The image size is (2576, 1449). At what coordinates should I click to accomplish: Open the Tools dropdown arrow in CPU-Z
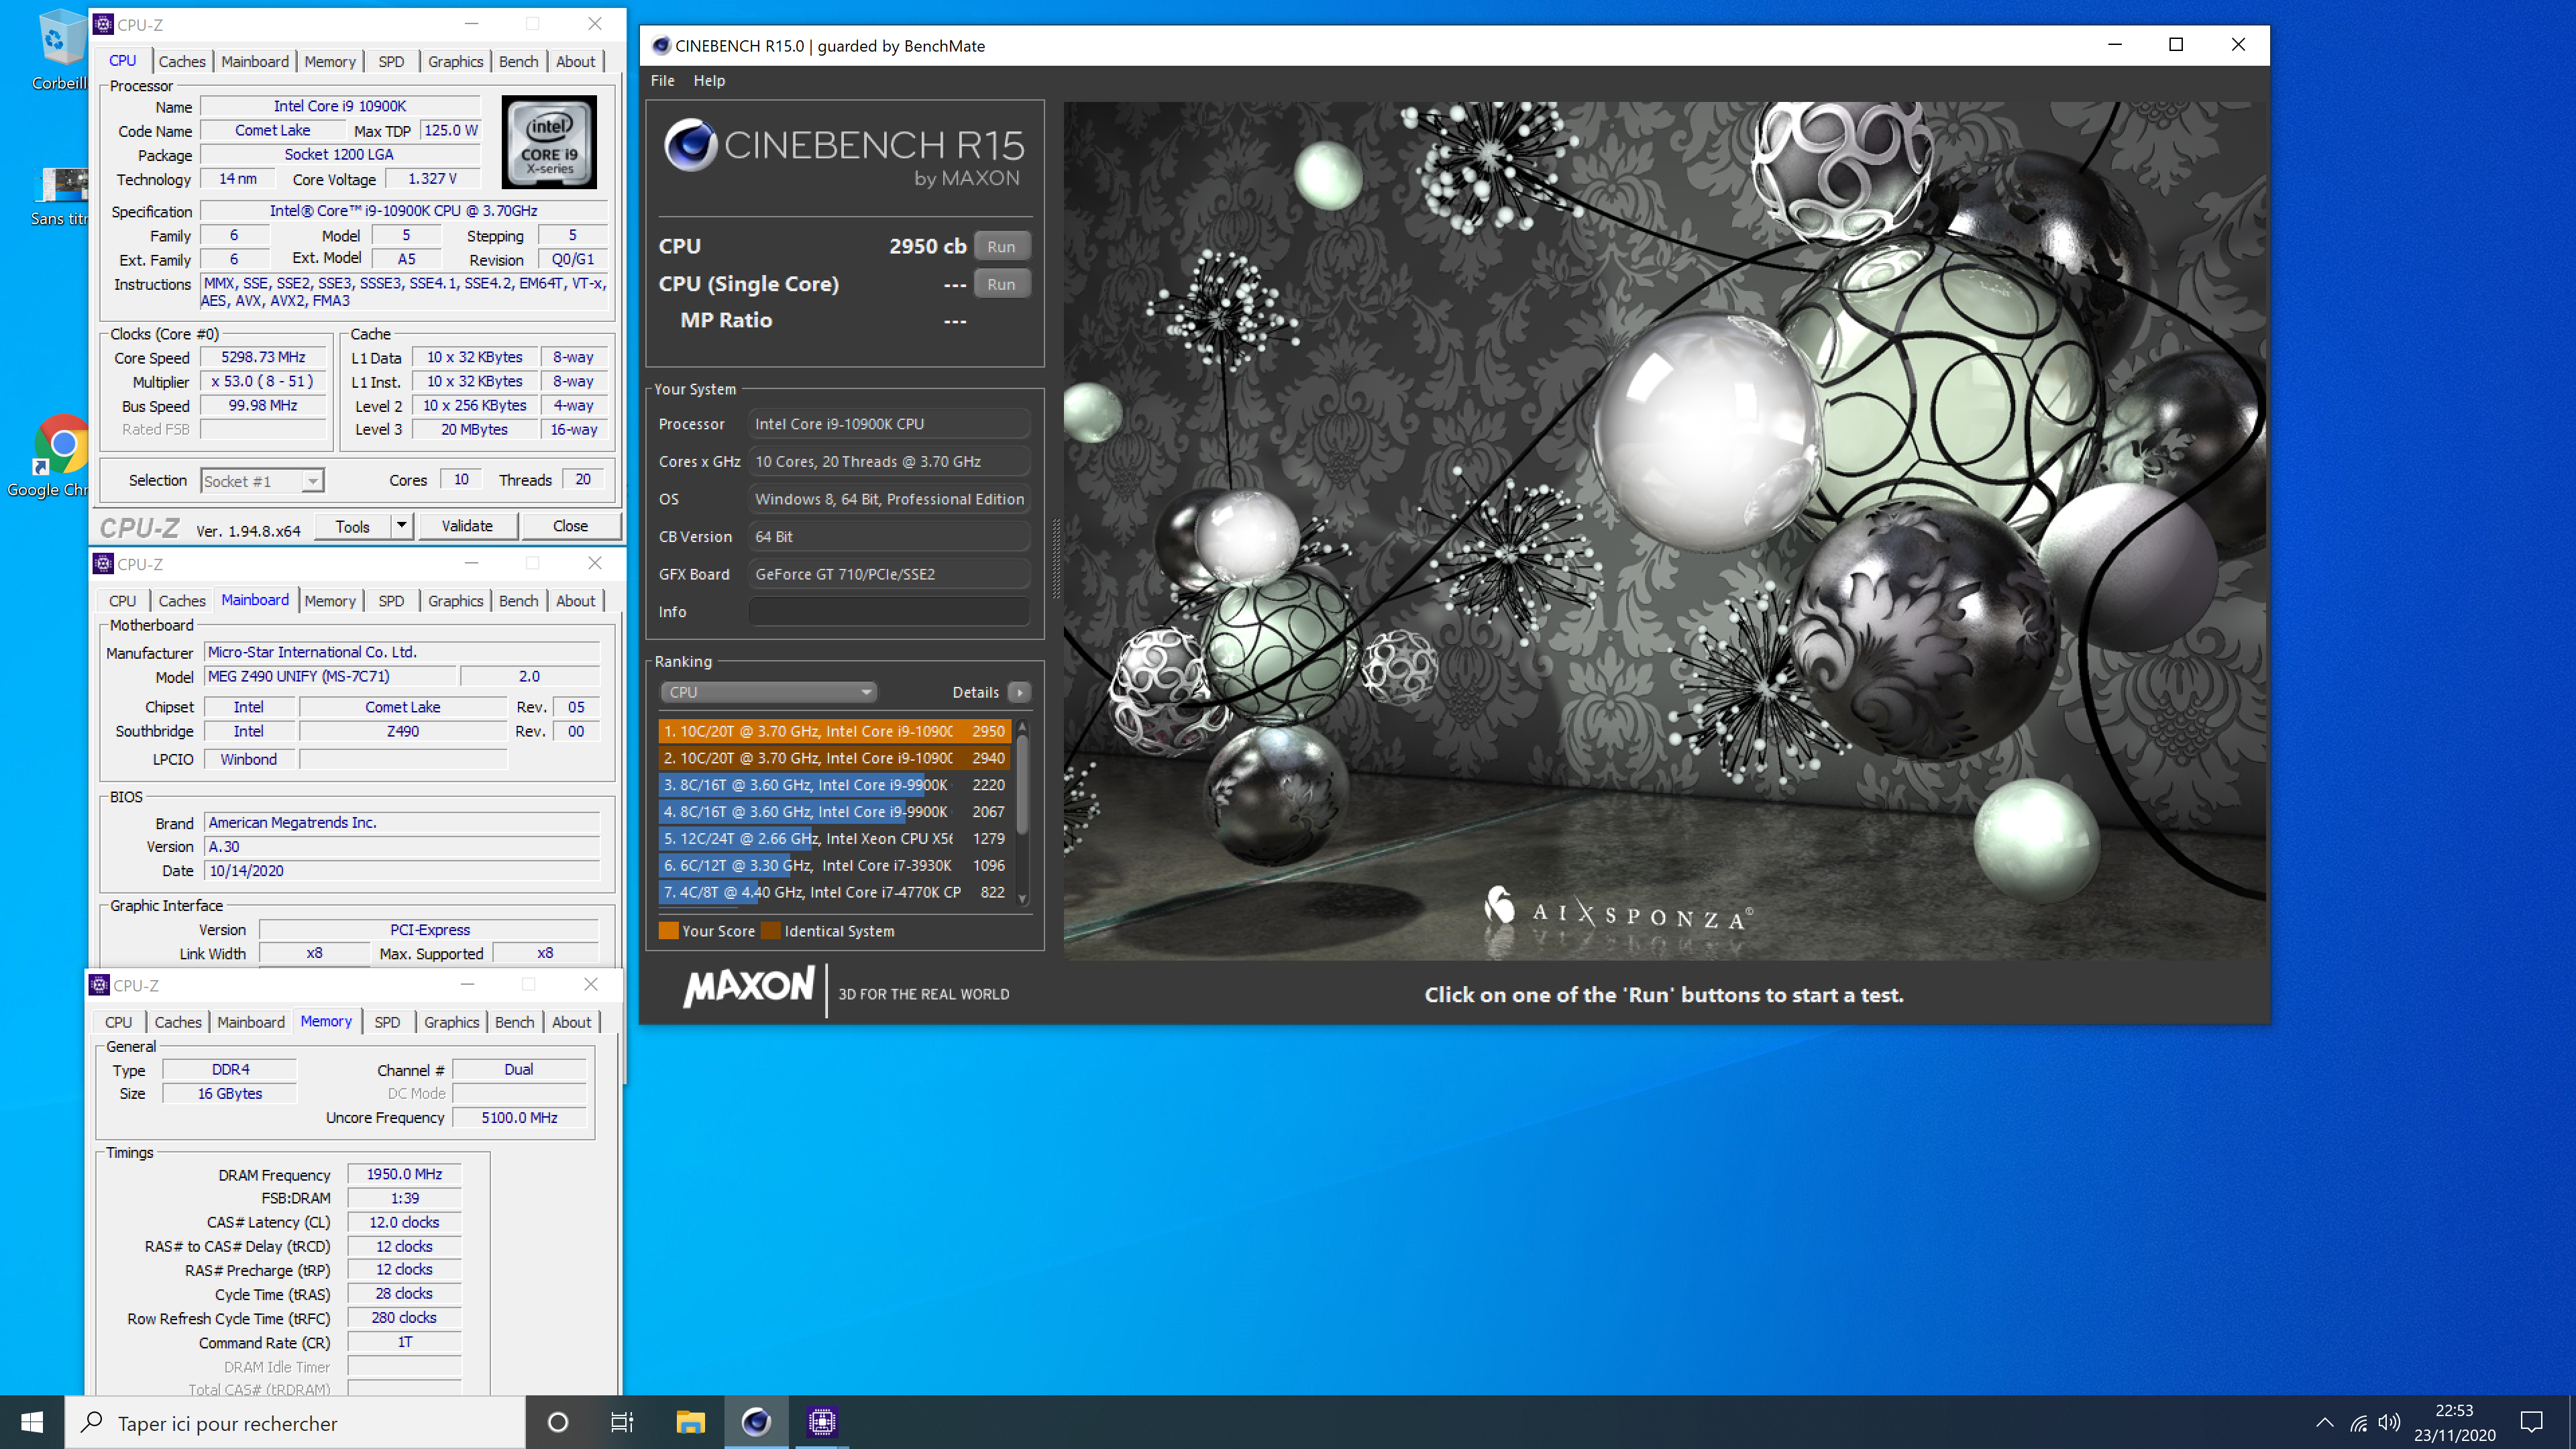401,526
